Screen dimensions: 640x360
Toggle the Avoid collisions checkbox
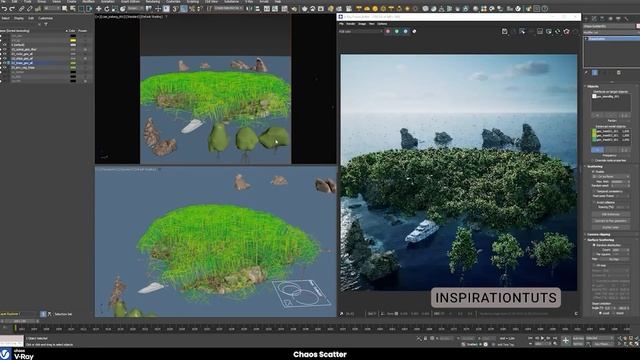(594, 202)
